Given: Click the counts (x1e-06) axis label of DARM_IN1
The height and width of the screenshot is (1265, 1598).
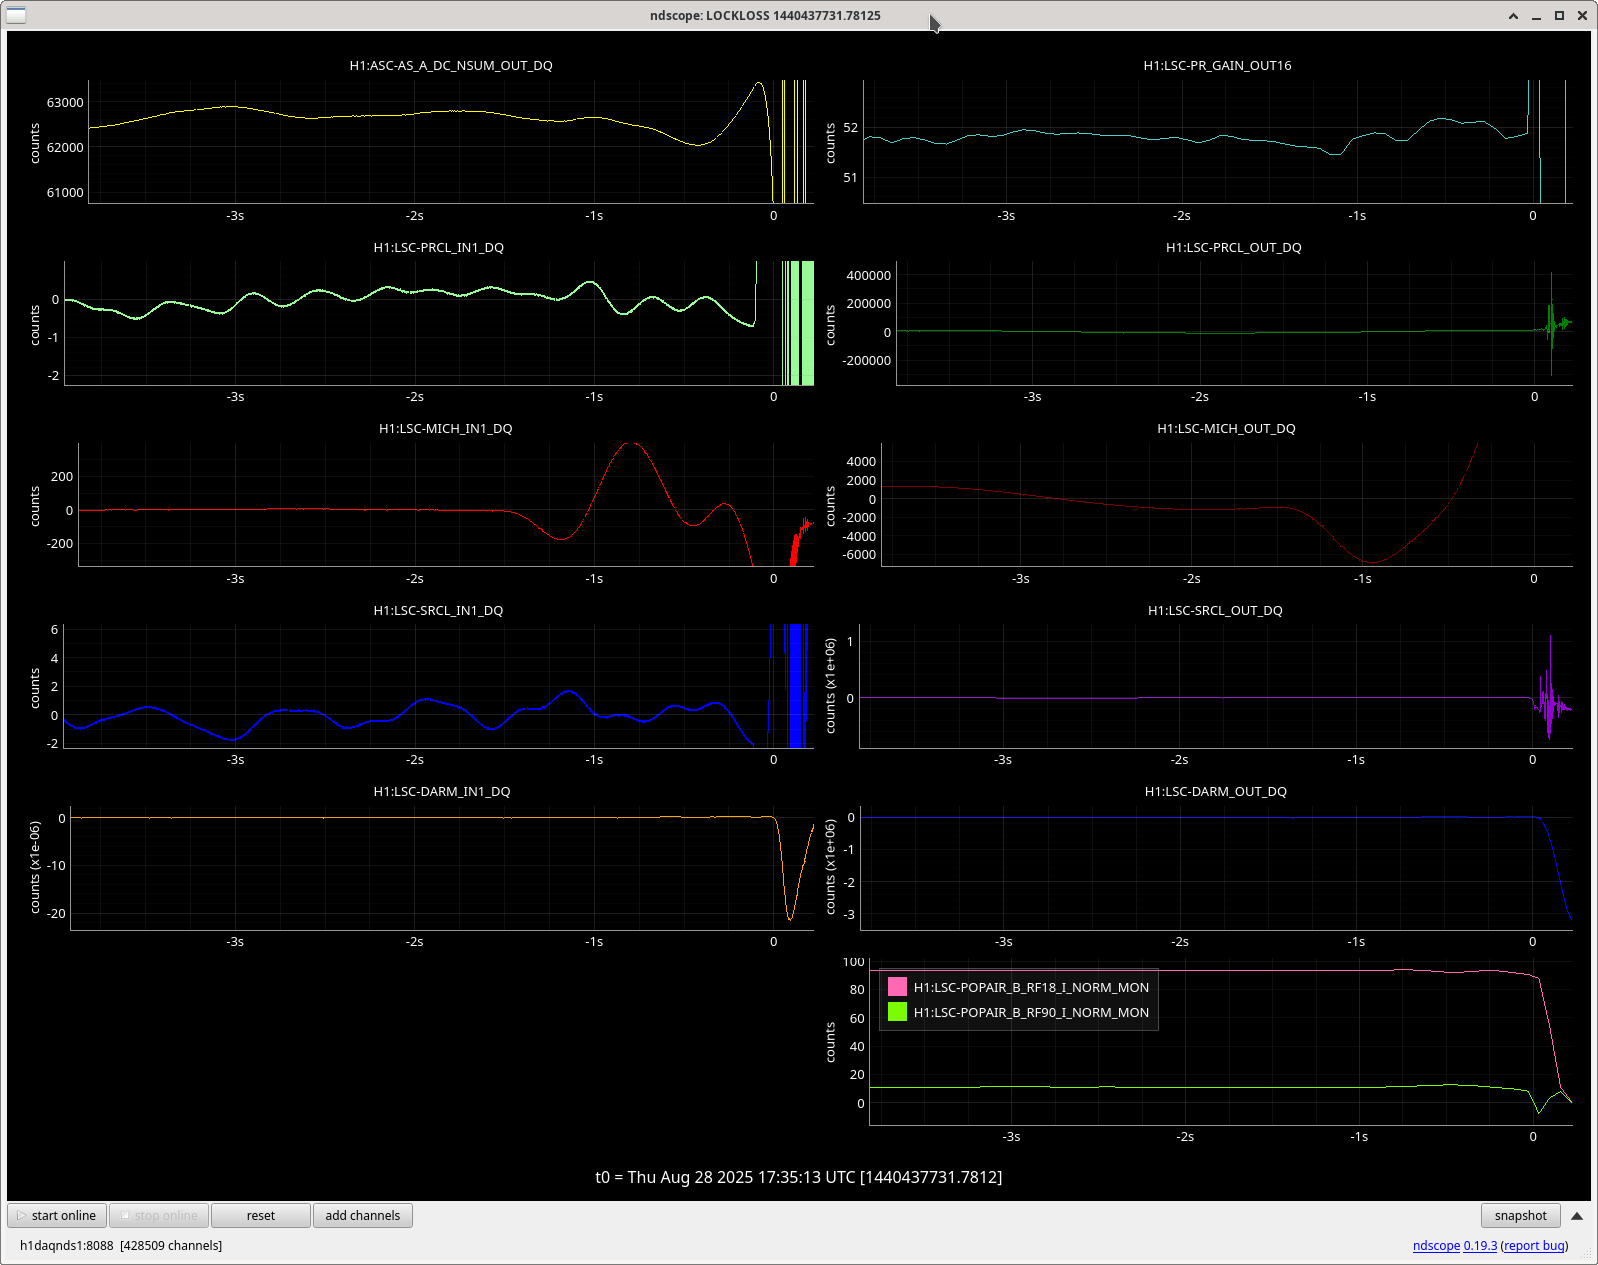Looking at the screenshot, I should (x=35, y=868).
